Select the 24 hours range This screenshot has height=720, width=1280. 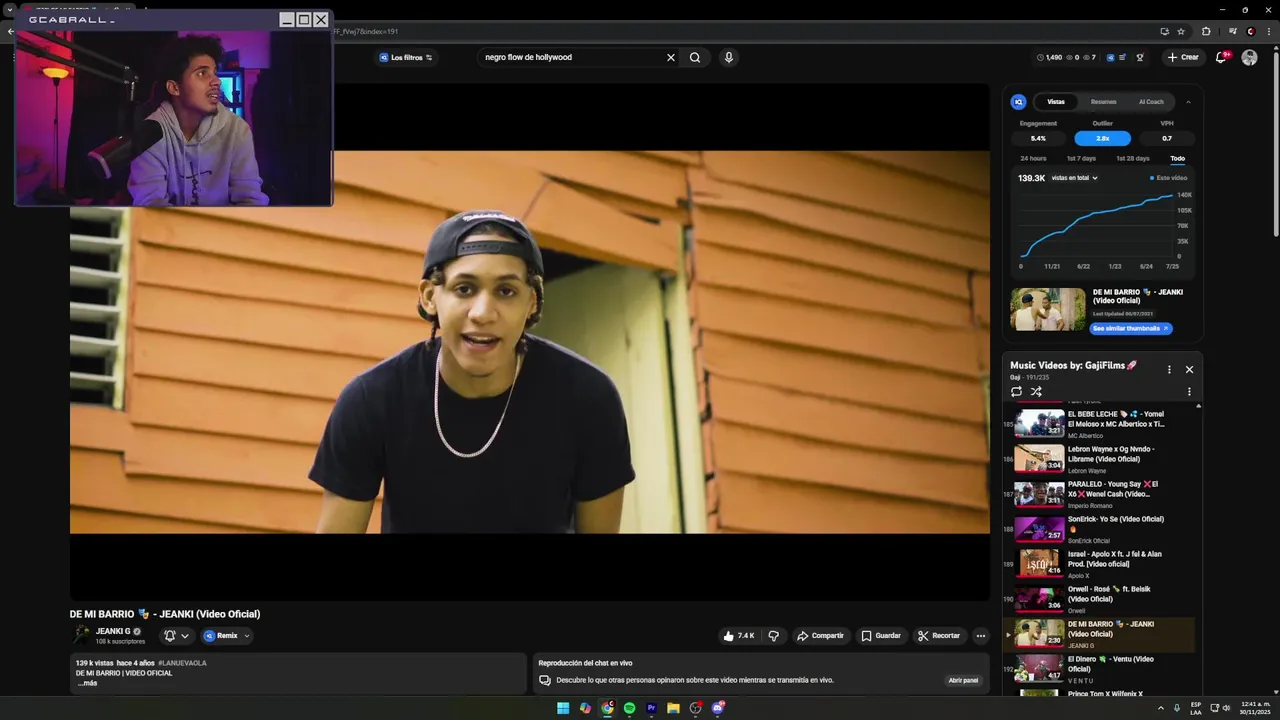coord(1033,158)
